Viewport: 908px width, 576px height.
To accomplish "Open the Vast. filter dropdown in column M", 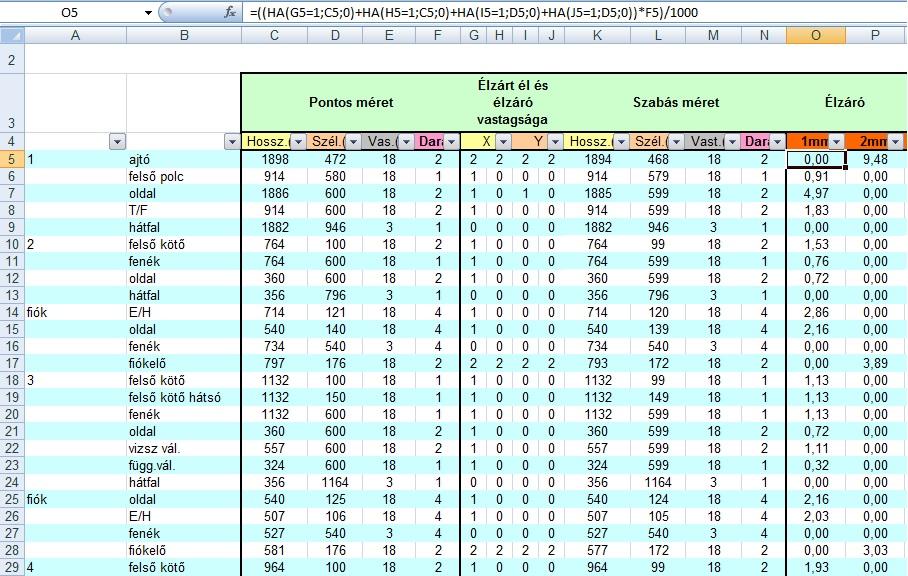I will (x=732, y=142).
